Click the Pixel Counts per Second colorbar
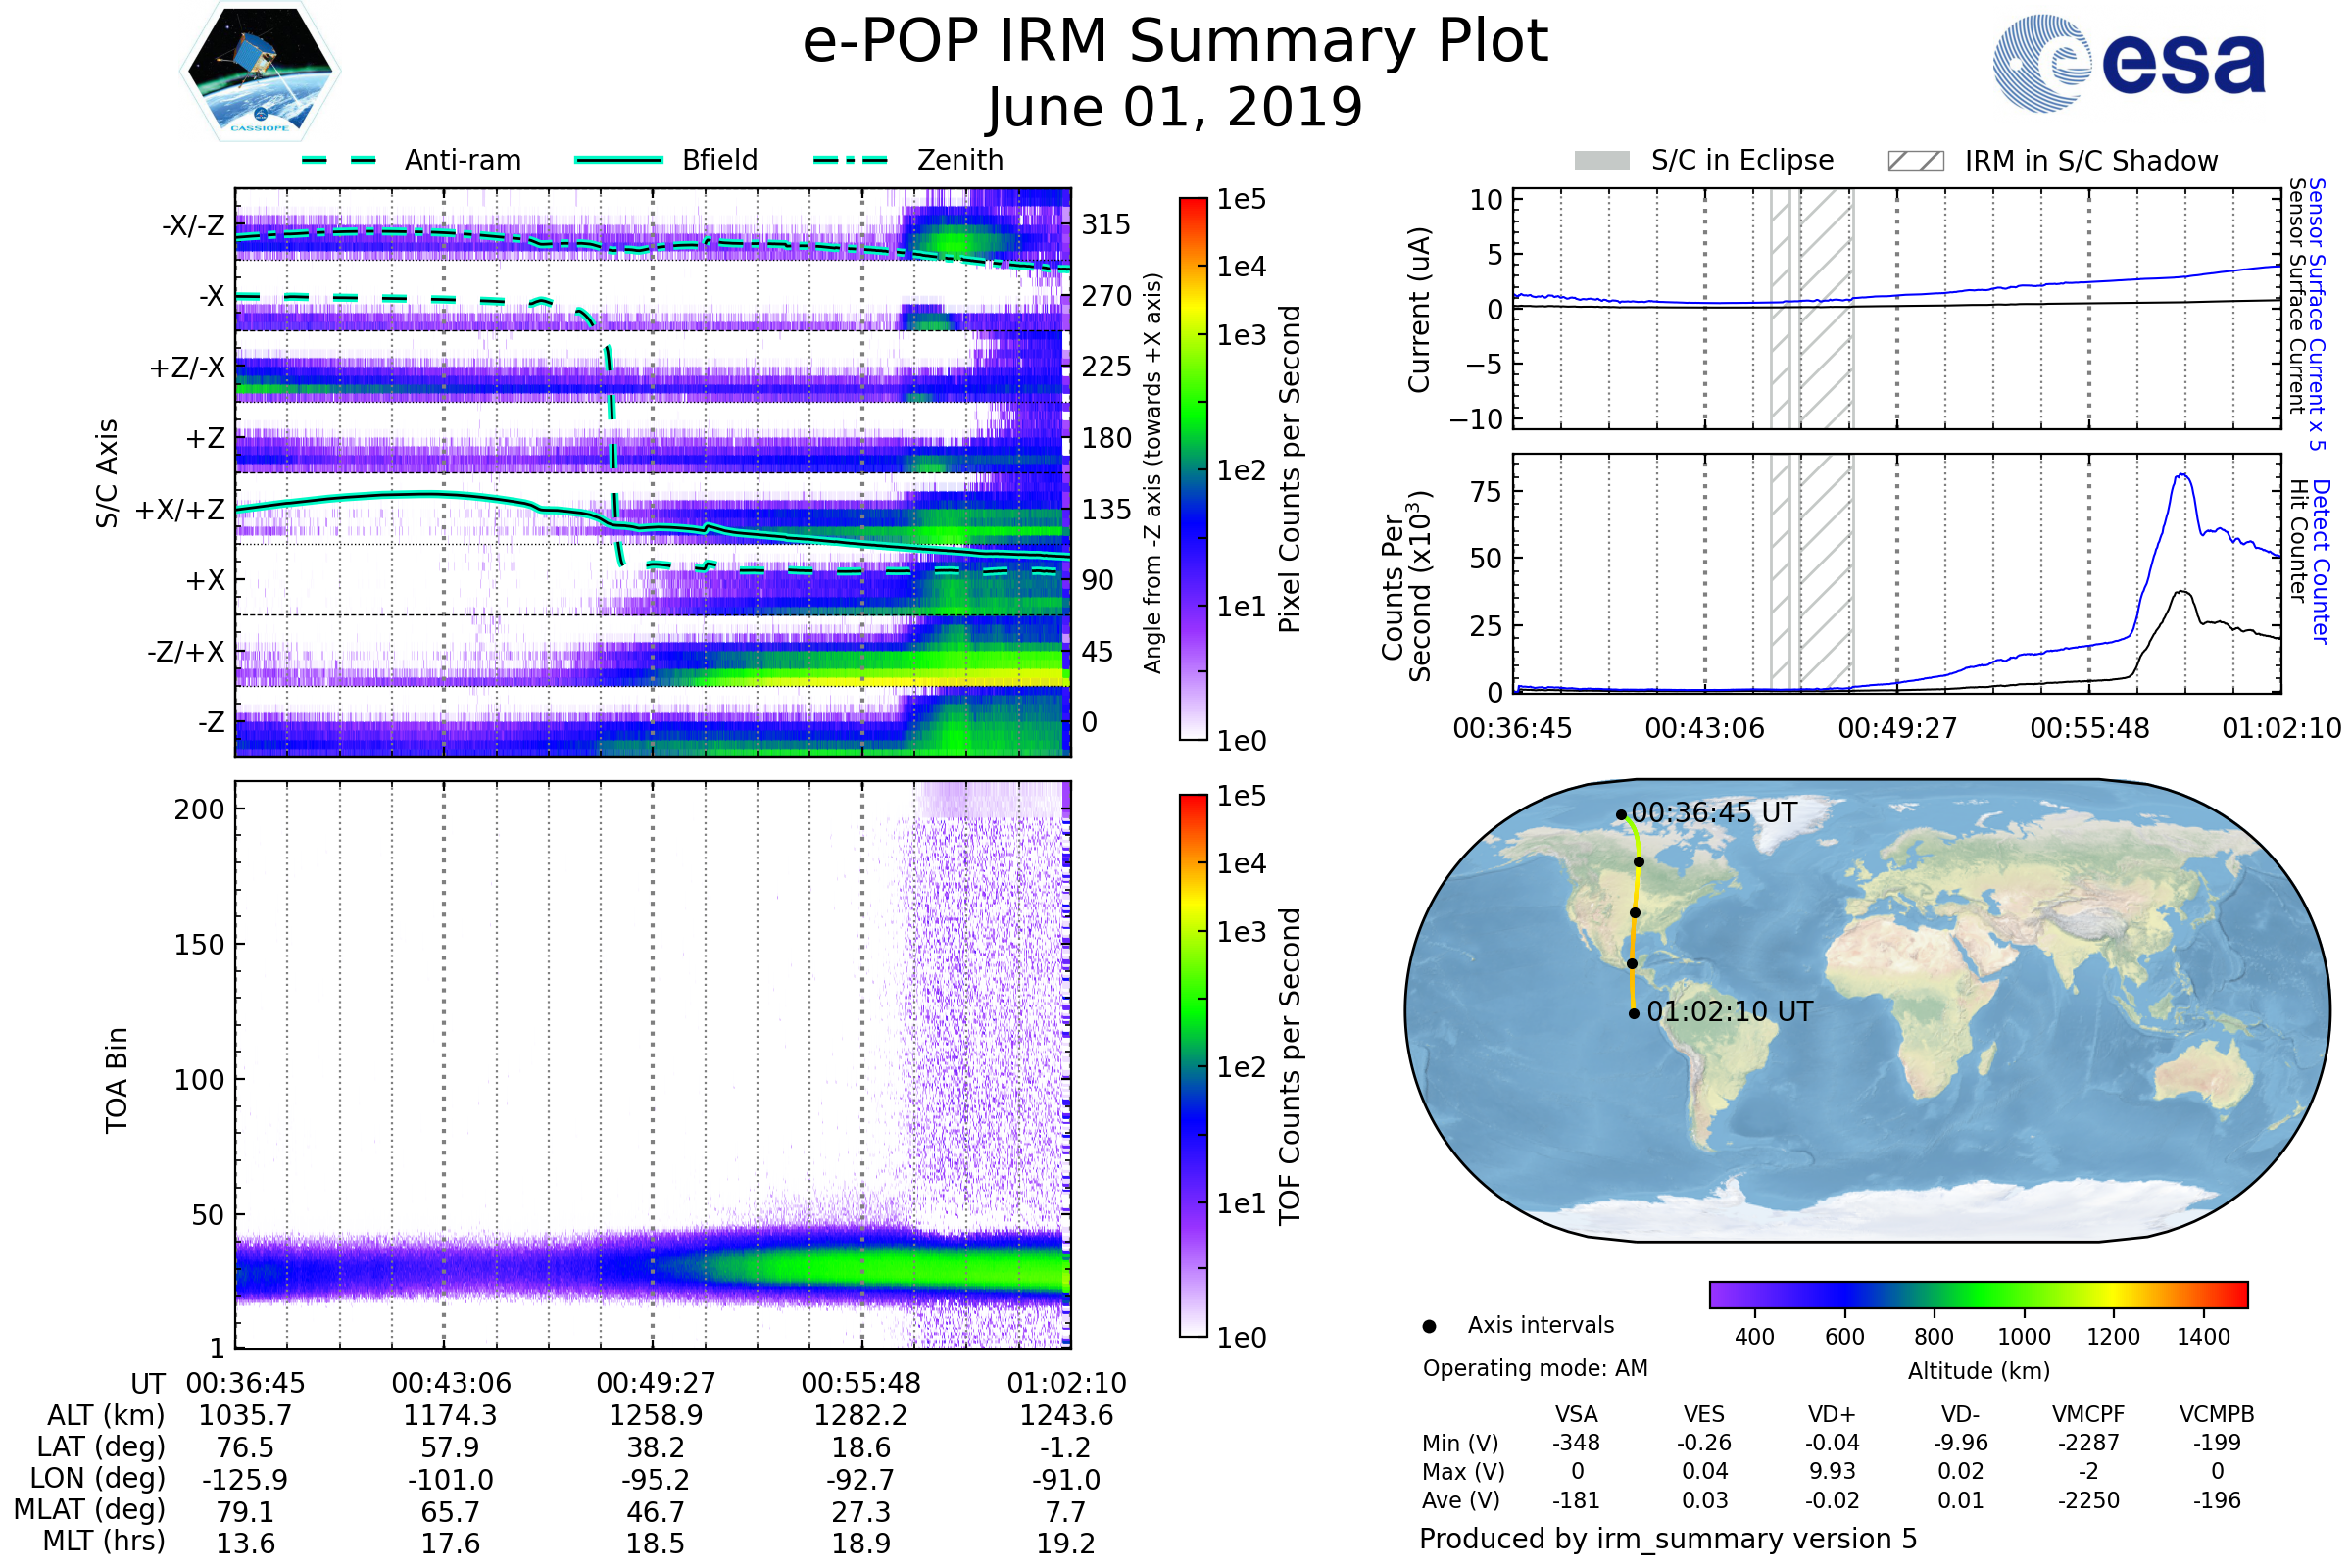 click(x=1193, y=468)
